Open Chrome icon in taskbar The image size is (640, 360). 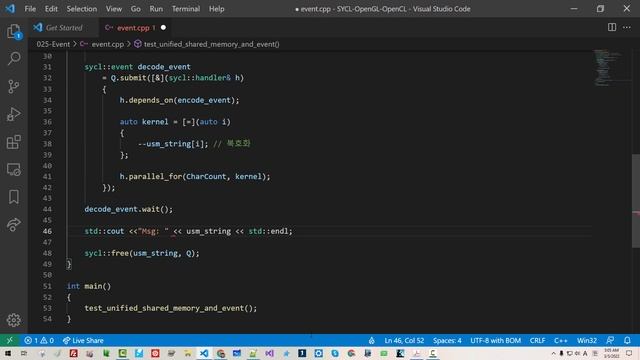[221, 353]
